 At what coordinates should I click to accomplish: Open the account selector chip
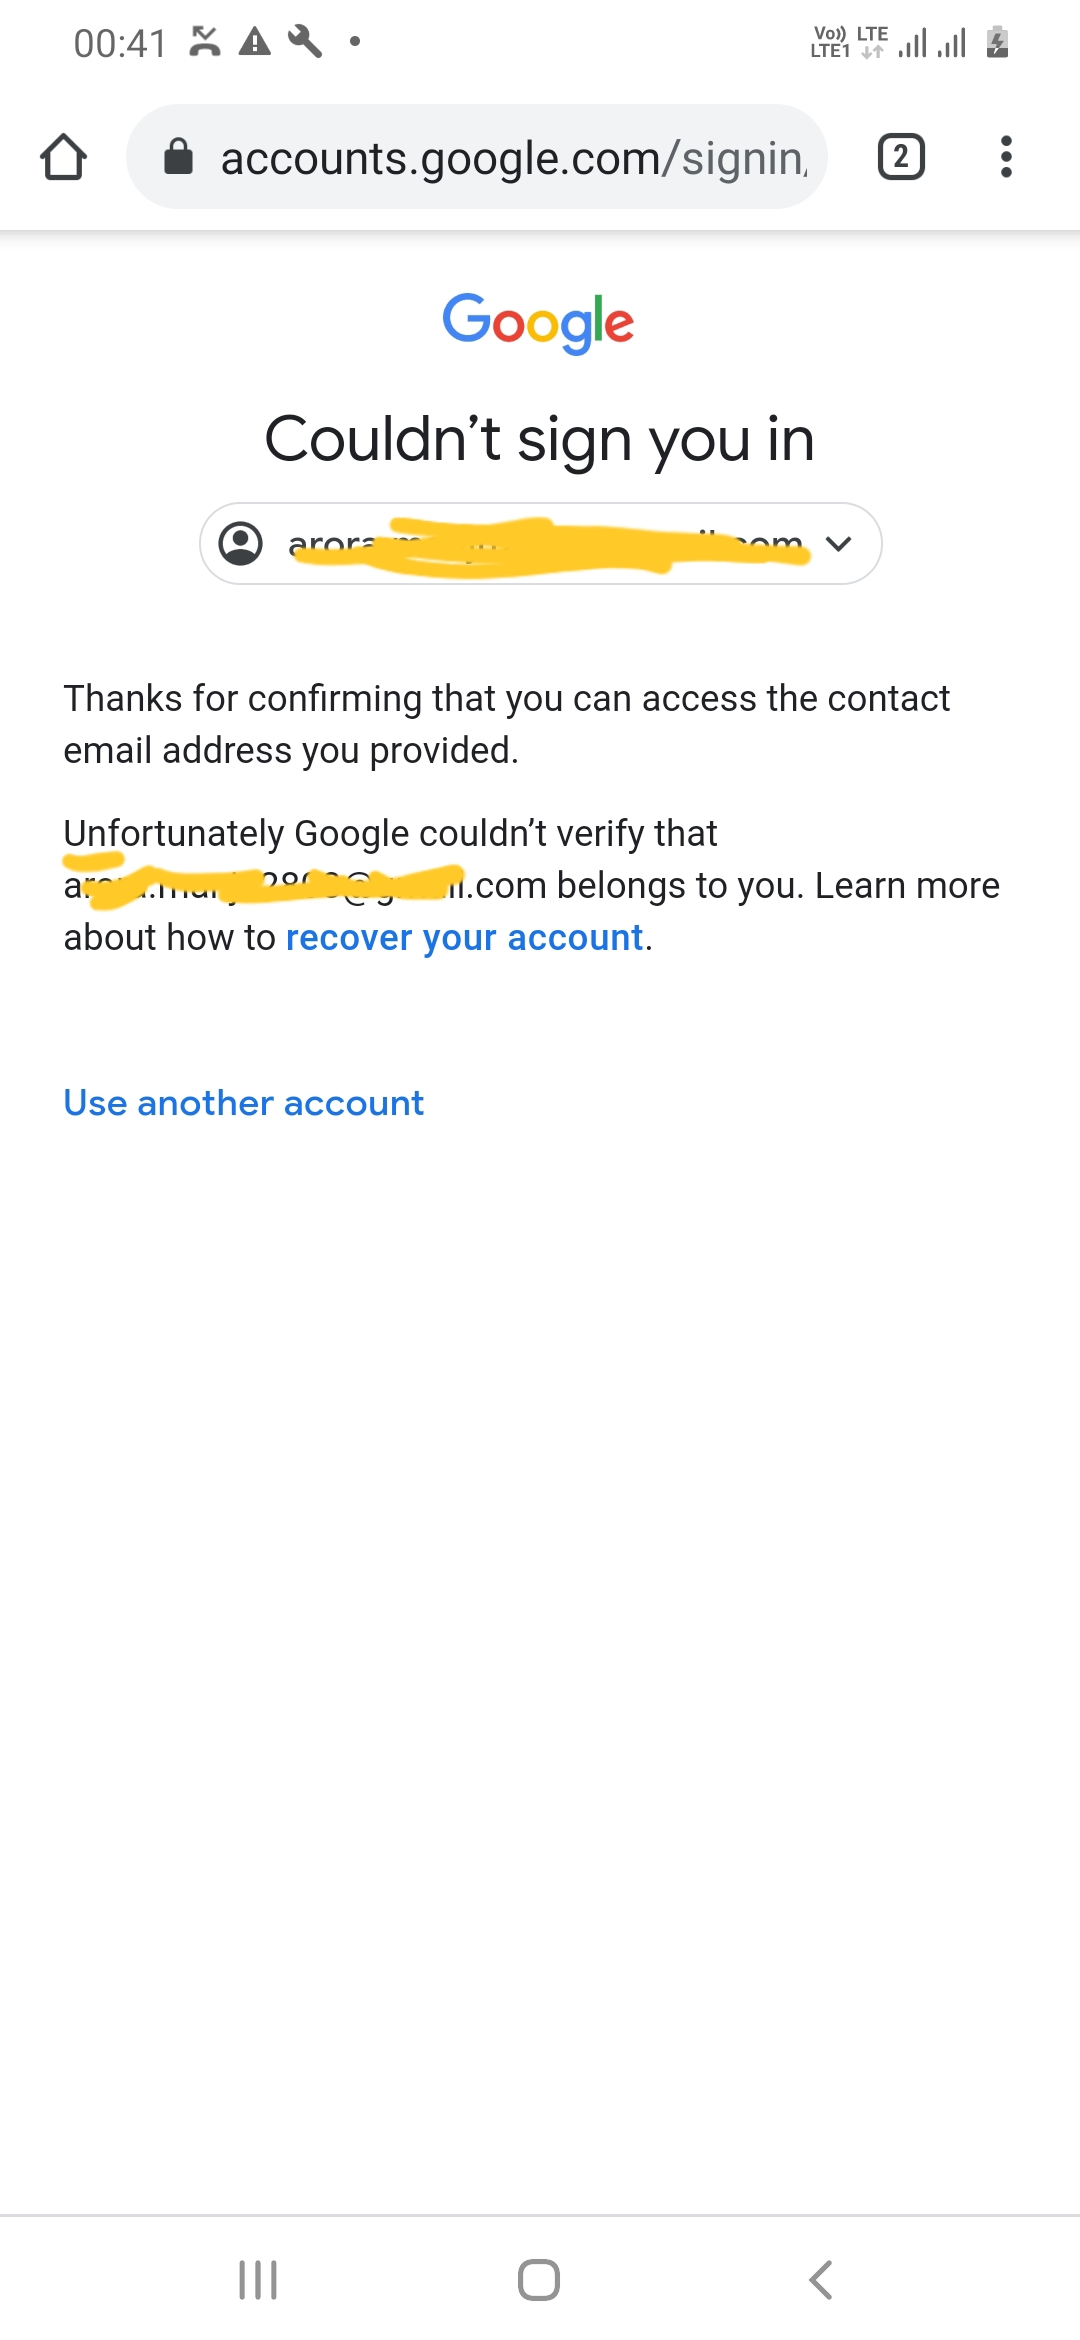[540, 543]
